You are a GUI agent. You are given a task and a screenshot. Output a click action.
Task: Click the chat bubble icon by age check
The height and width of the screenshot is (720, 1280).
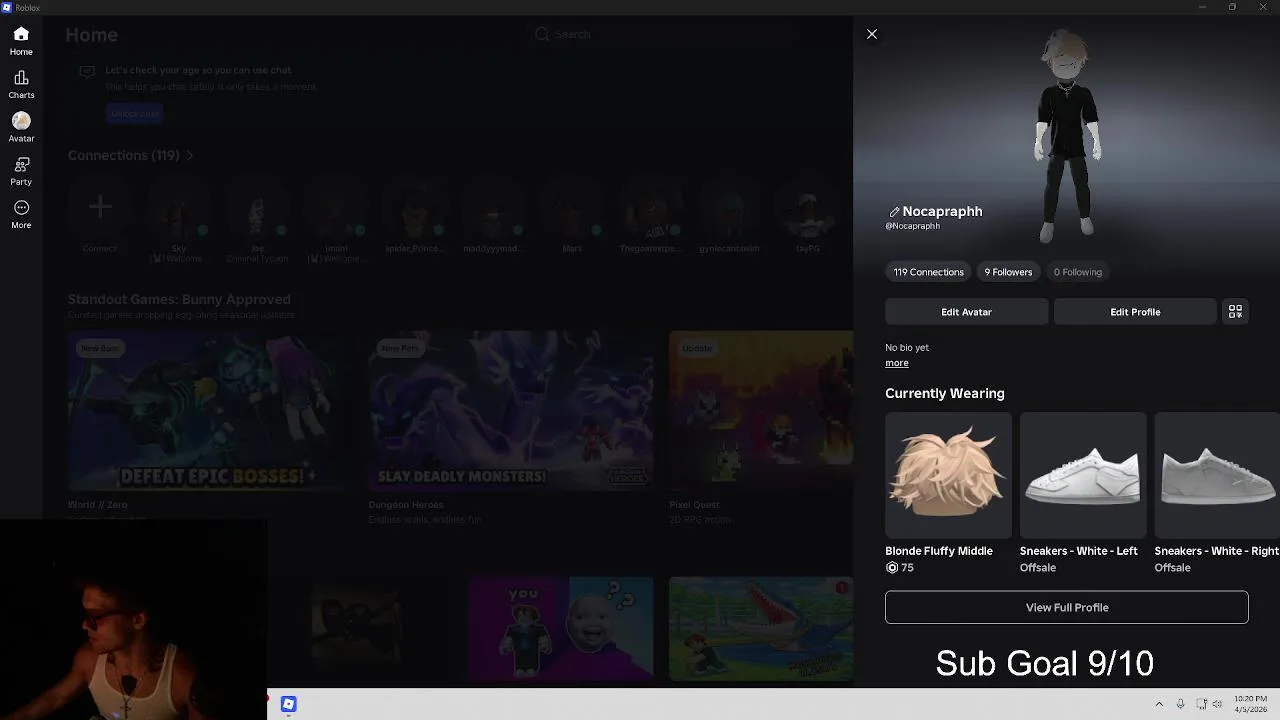(87, 71)
